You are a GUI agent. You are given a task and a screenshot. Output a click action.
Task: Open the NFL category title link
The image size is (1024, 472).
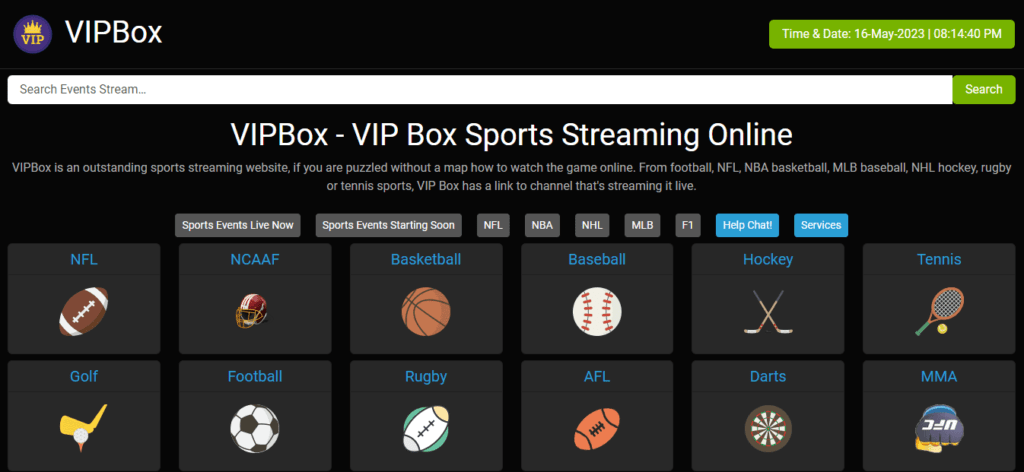coord(84,259)
